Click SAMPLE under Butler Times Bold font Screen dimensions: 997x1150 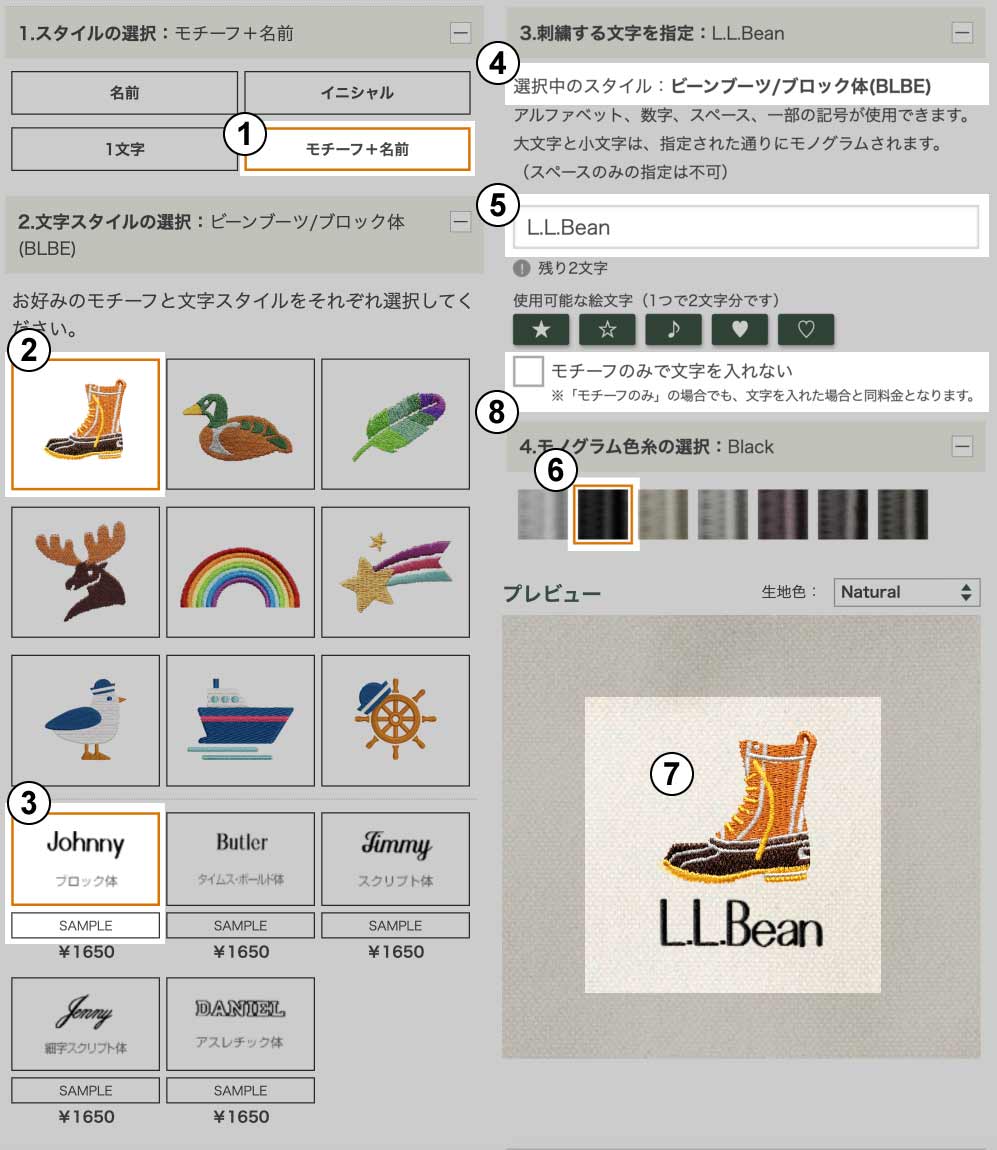coord(241,926)
